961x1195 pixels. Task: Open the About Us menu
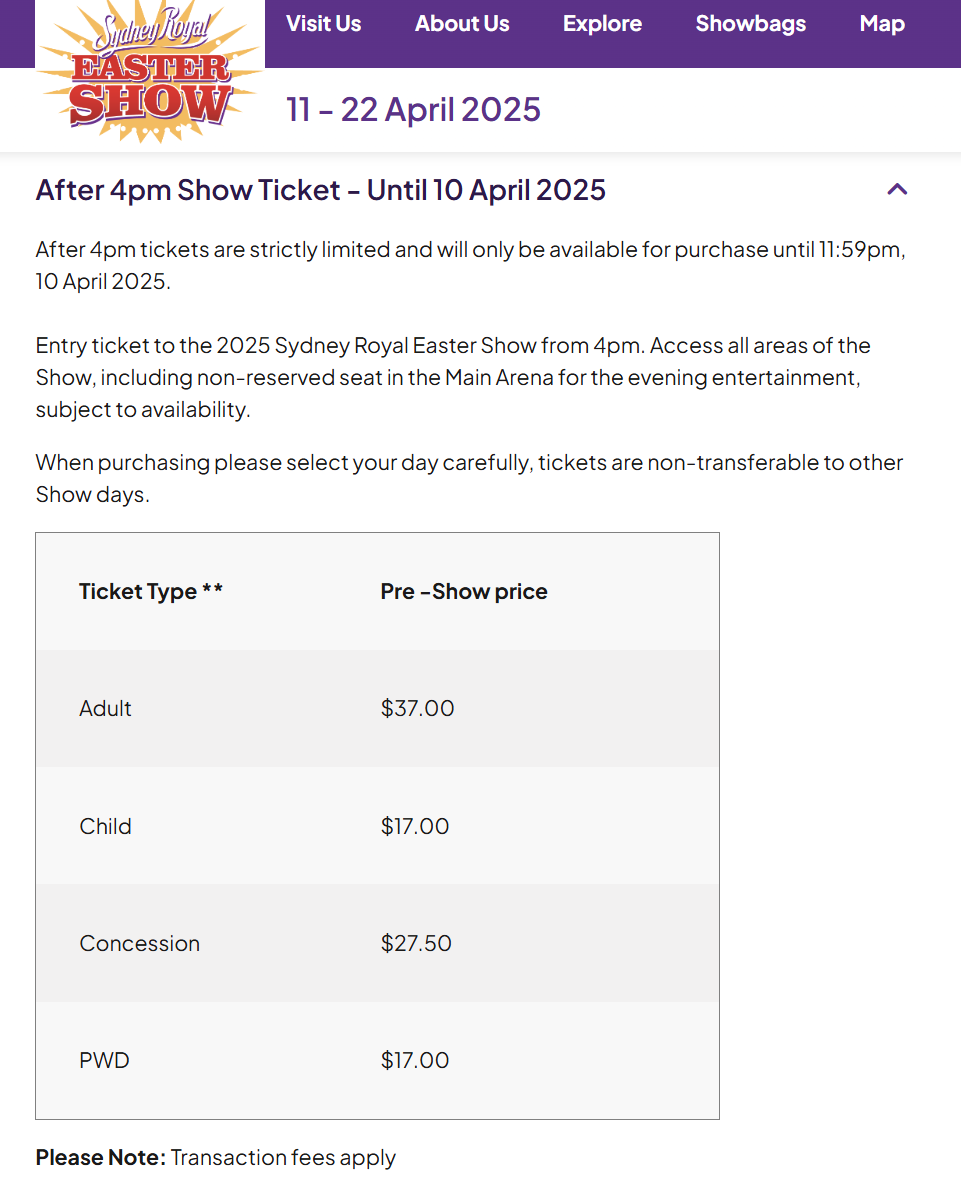pyautogui.click(x=462, y=24)
